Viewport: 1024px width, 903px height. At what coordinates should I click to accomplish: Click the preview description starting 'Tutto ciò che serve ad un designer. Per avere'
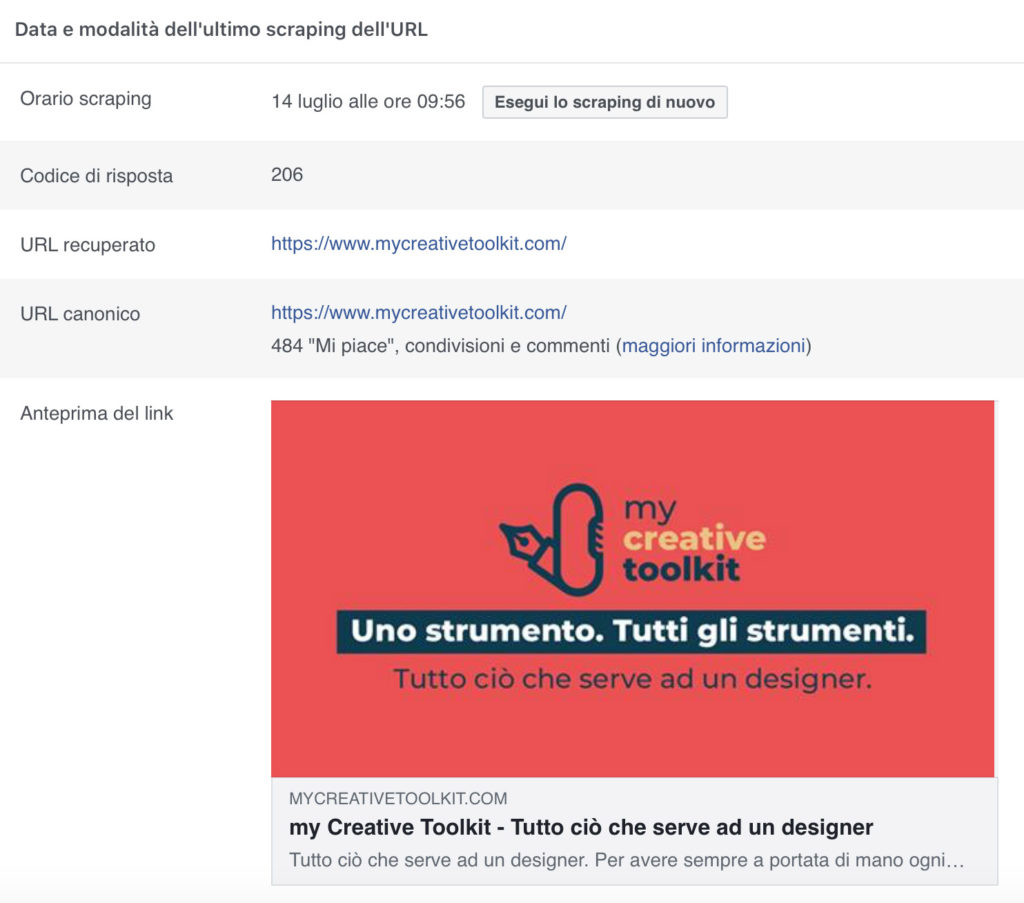point(627,860)
